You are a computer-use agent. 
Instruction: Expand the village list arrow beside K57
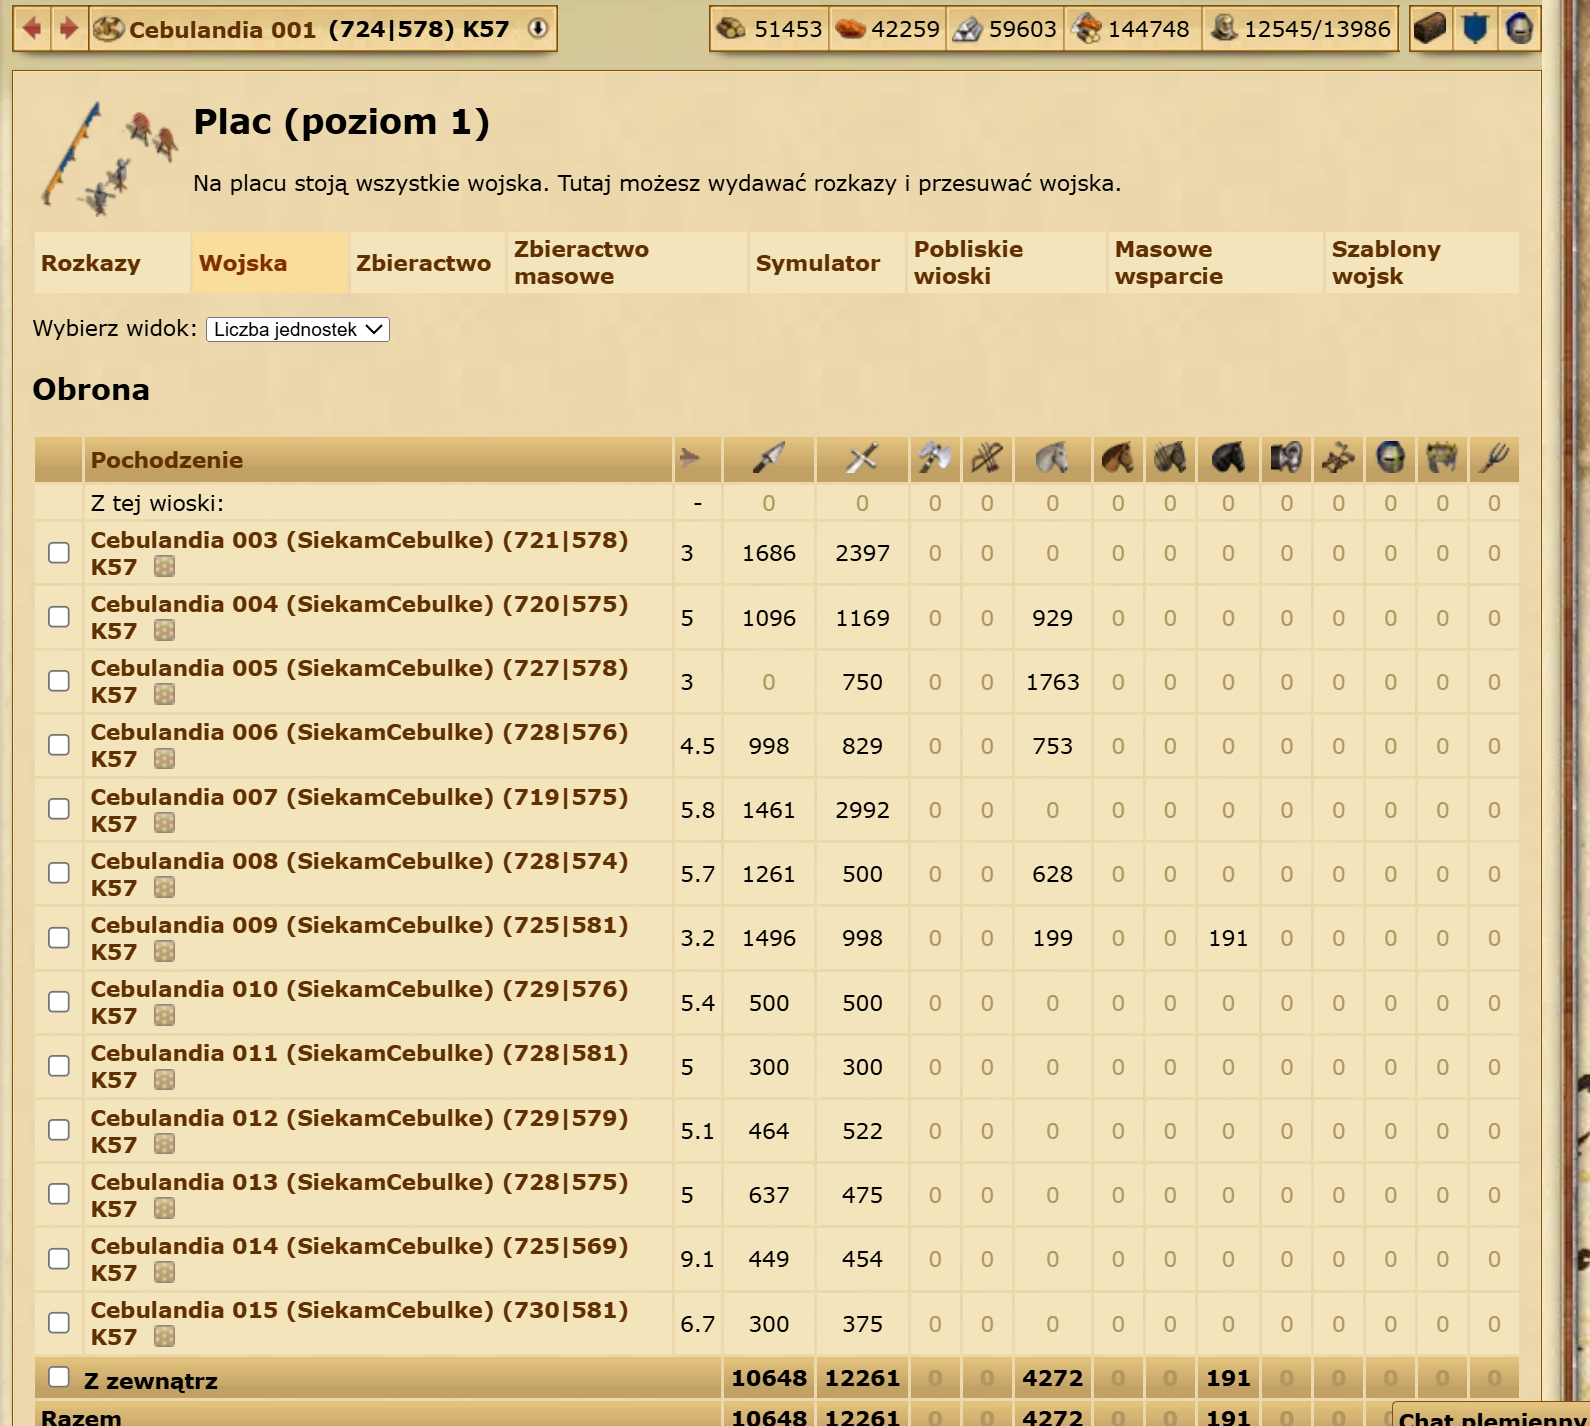click(538, 29)
